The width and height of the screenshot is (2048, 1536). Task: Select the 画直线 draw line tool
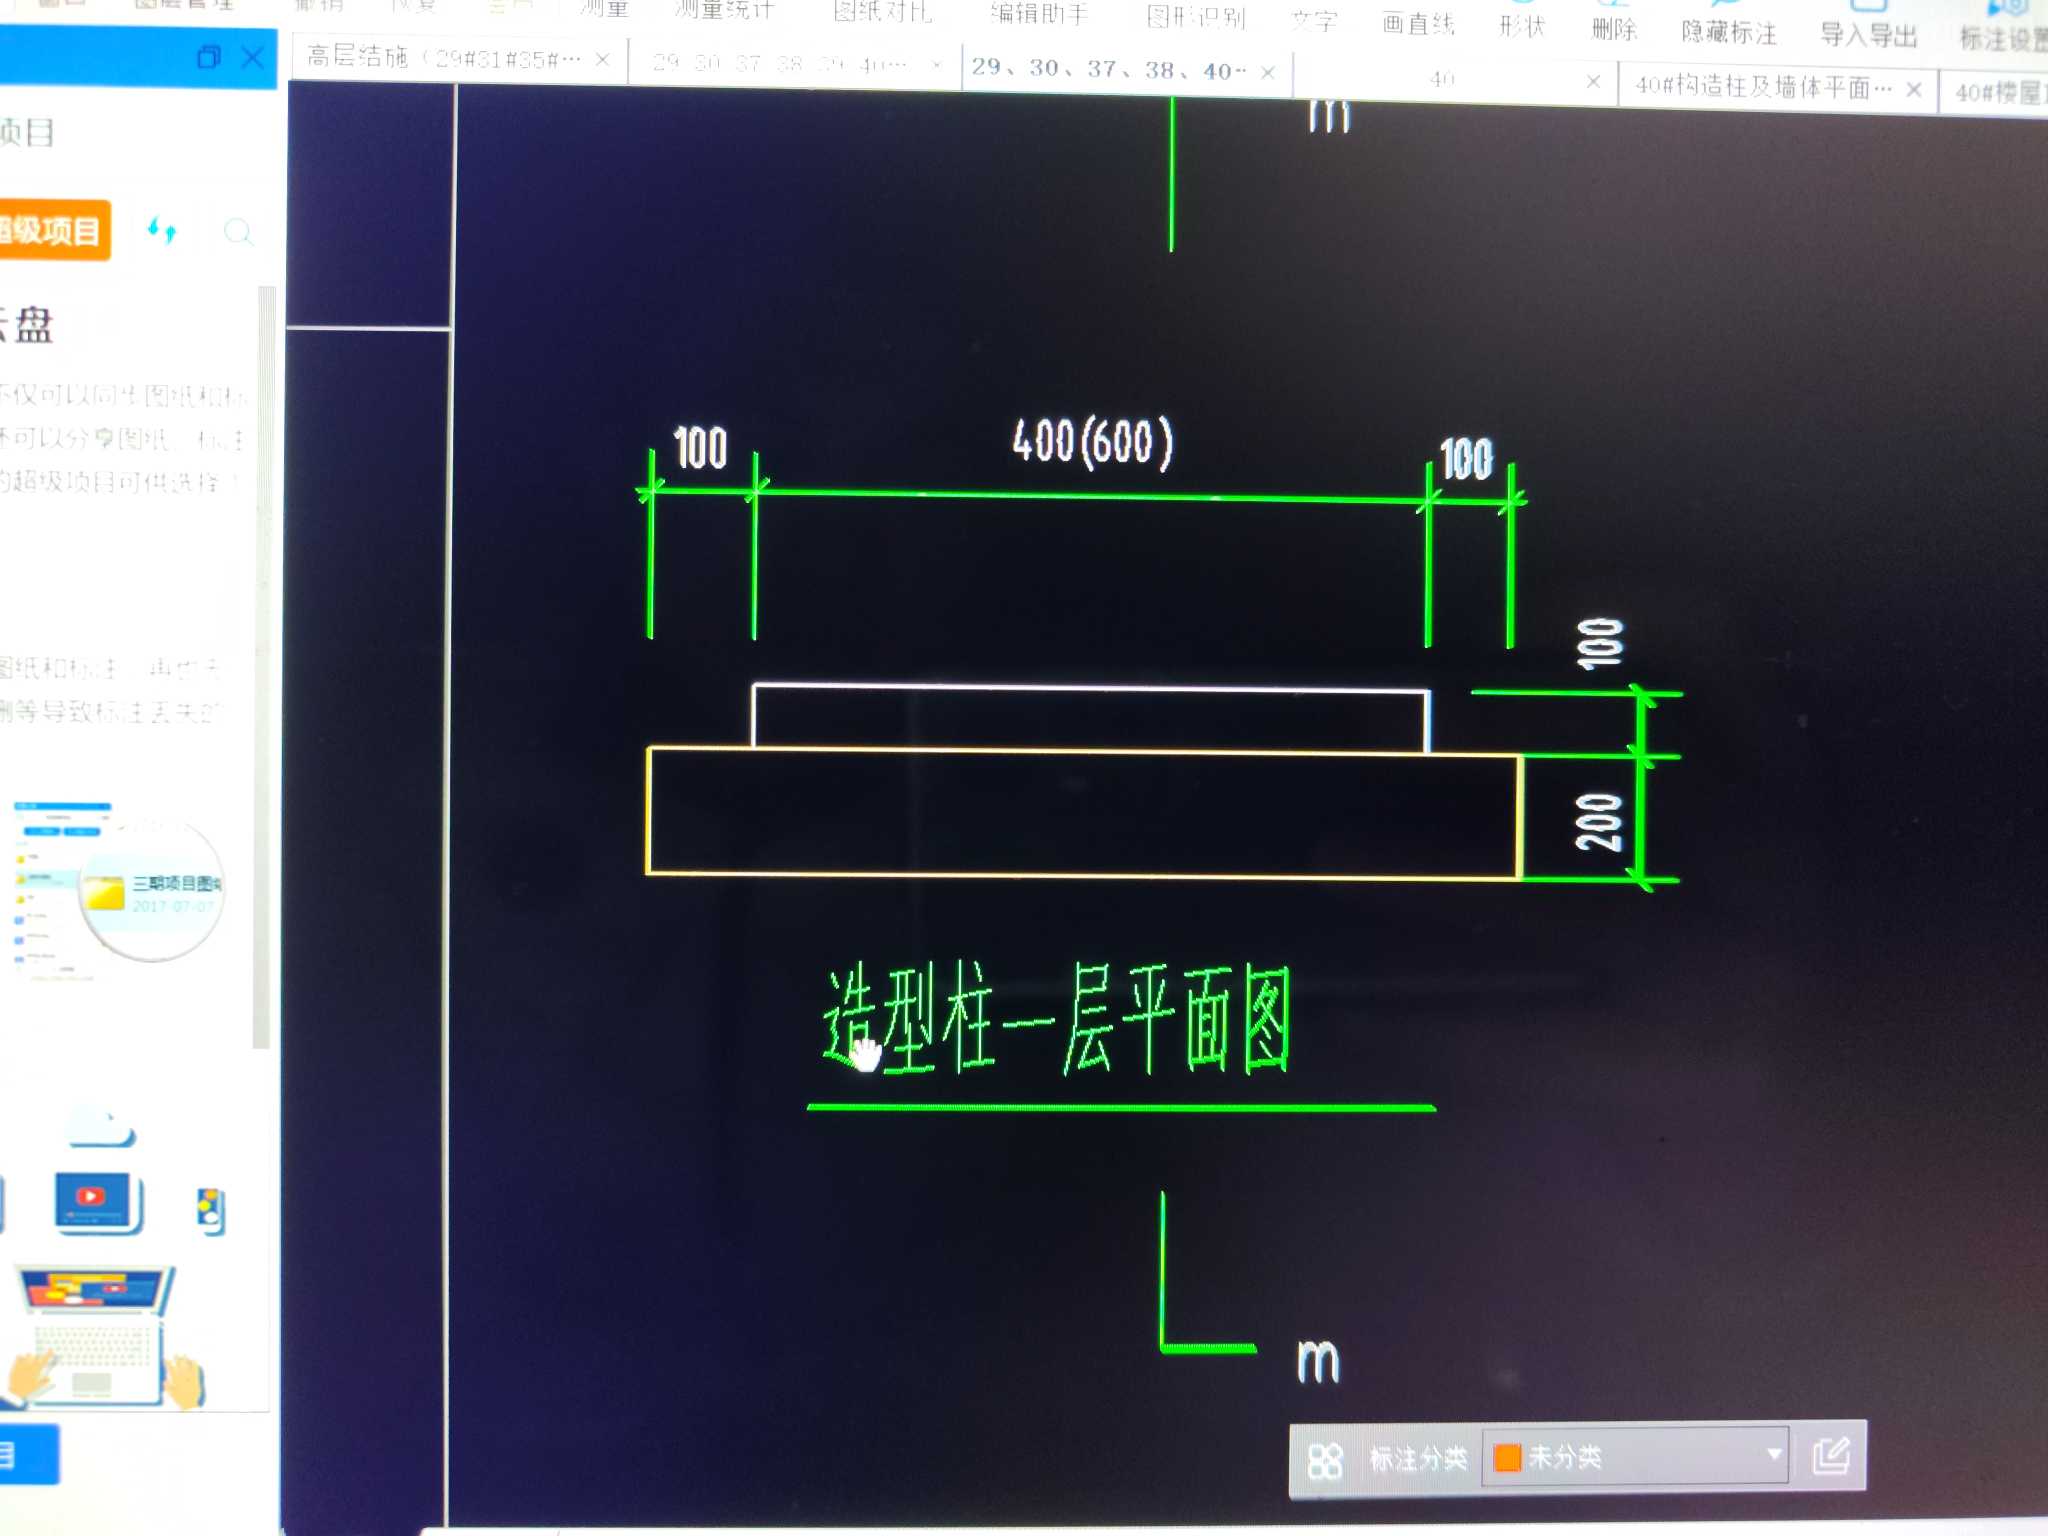(x=1418, y=23)
